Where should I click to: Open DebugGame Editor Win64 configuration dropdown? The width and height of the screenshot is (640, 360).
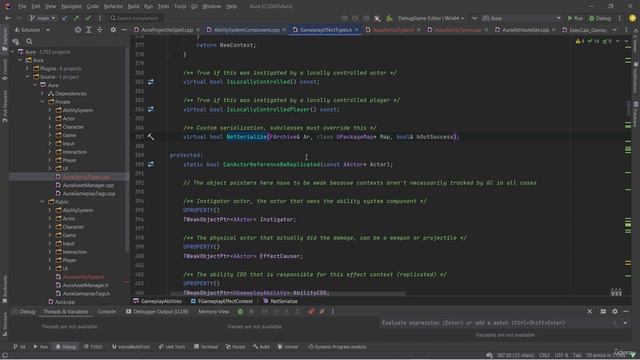(431, 18)
